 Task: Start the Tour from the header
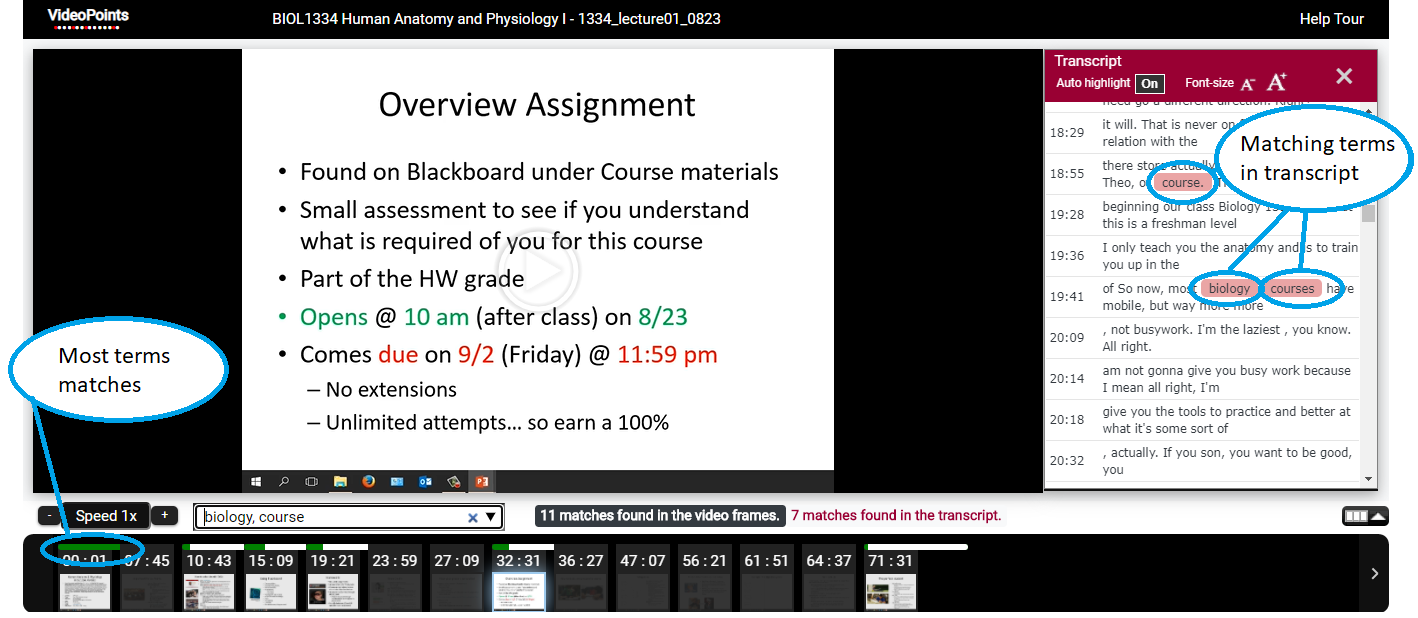(1349, 19)
